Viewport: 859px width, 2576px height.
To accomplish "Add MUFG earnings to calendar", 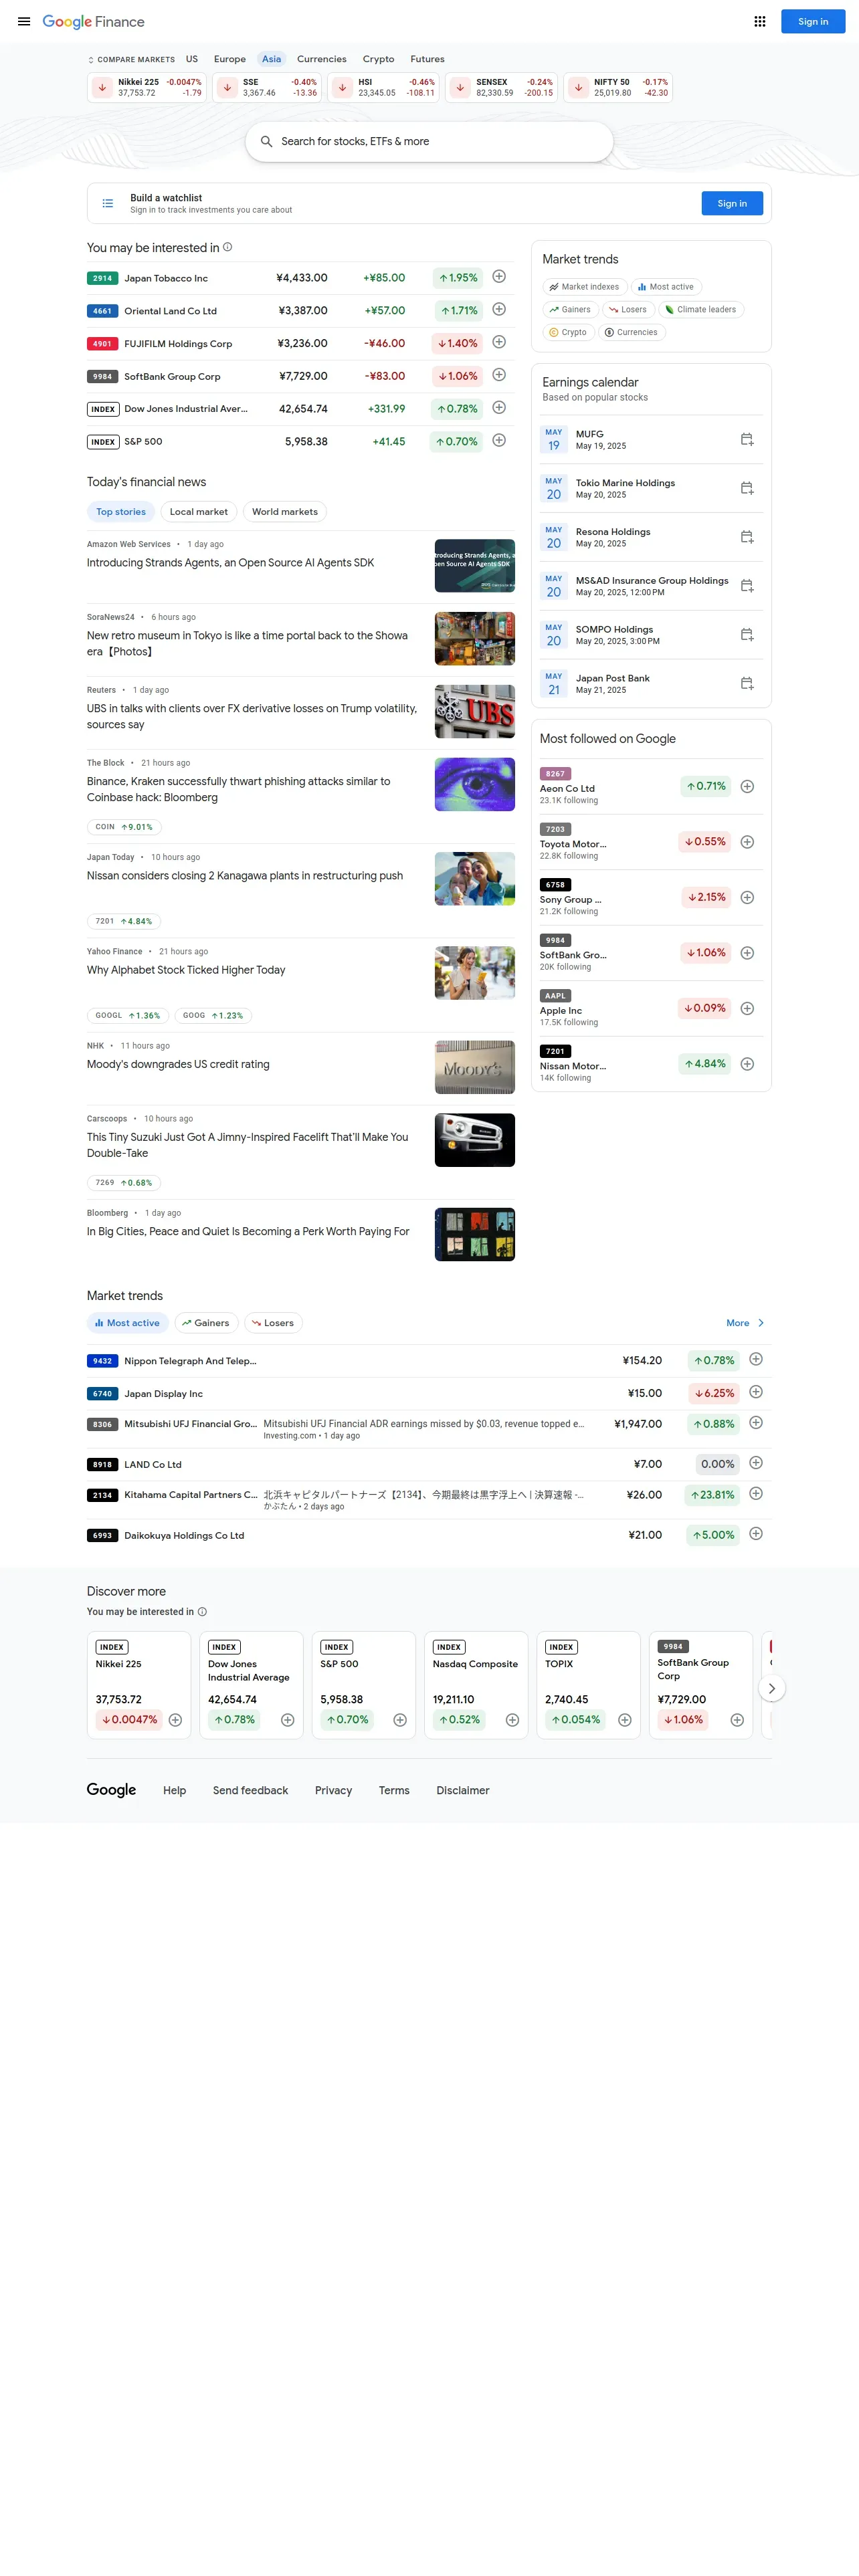I will point(747,439).
